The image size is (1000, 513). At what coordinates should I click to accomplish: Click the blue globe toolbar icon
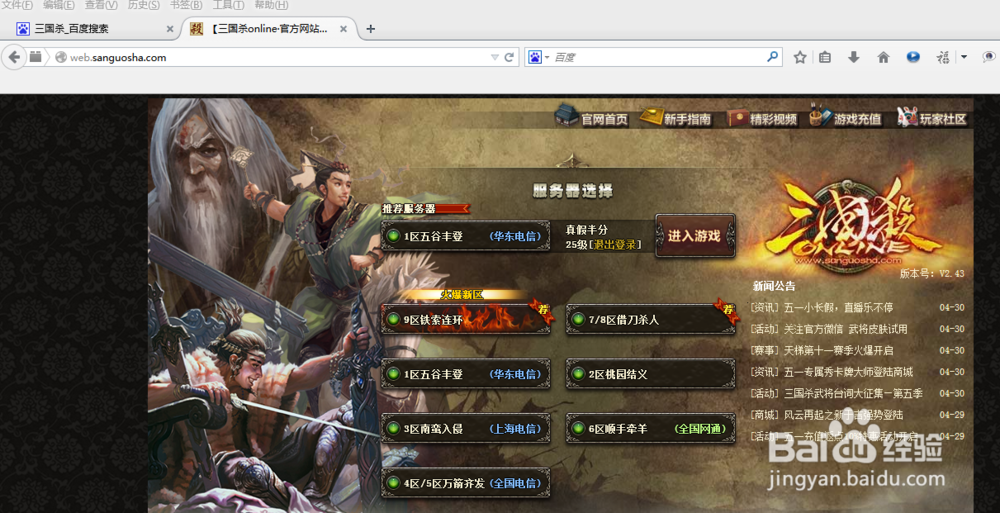tap(913, 57)
